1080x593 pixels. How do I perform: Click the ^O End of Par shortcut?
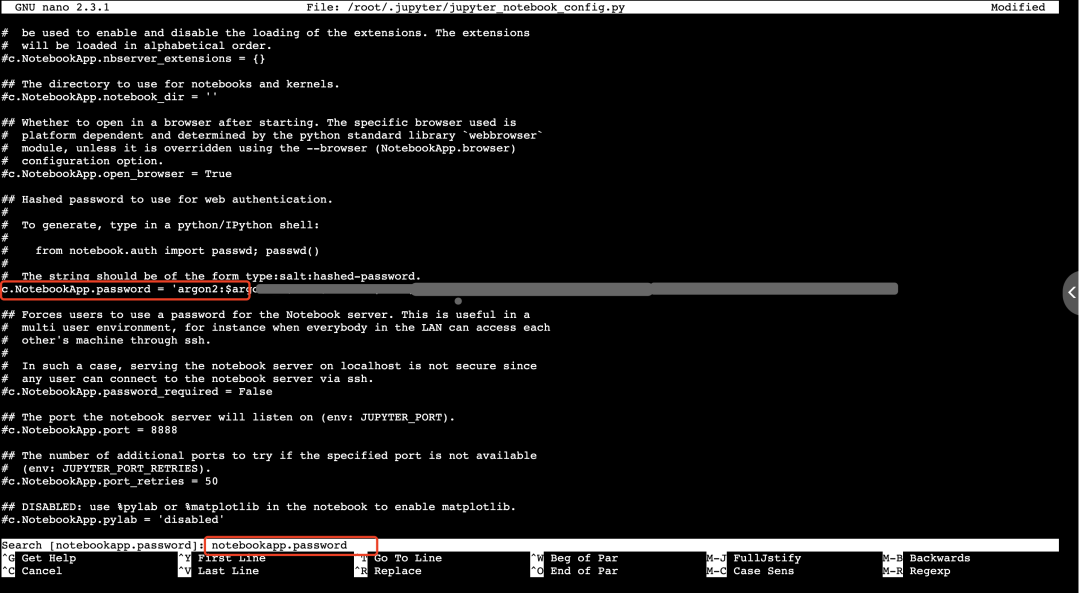tap(574, 571)
